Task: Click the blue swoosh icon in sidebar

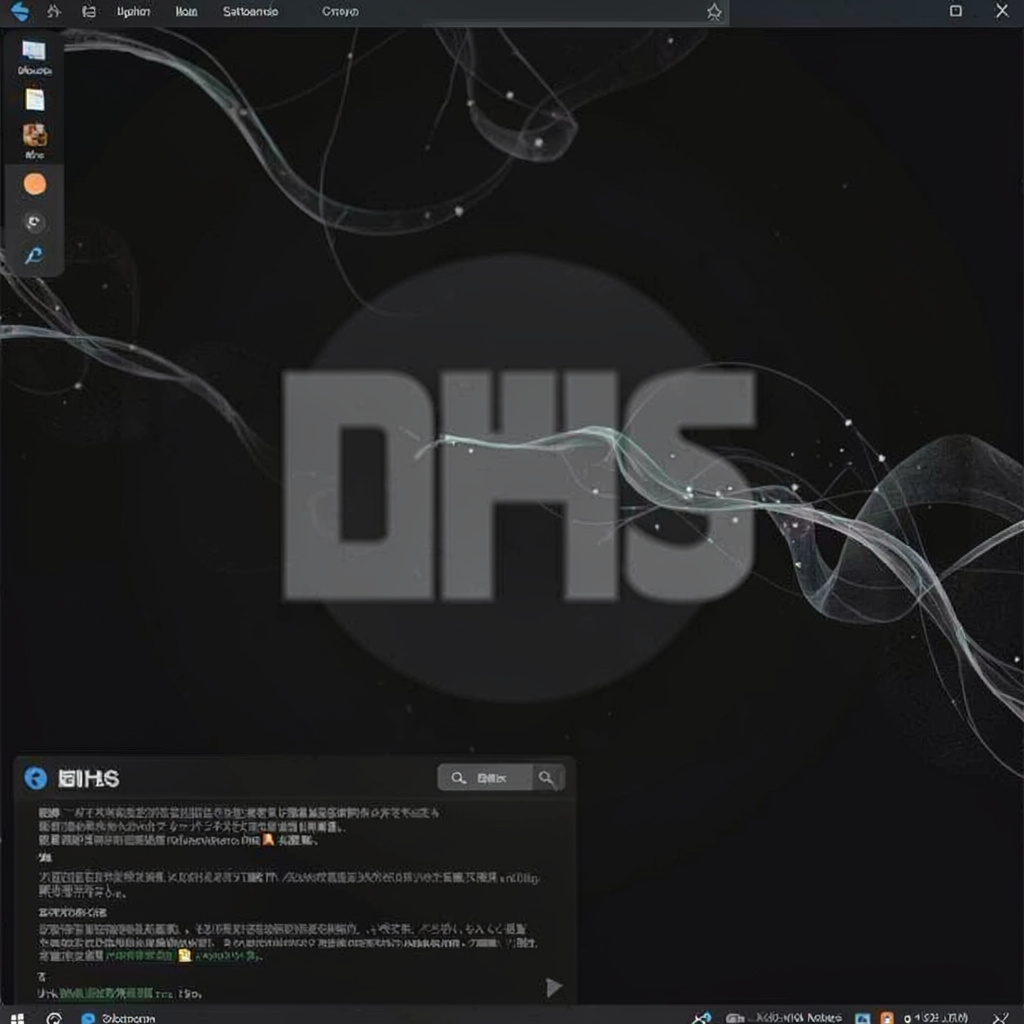Action: 34,255
